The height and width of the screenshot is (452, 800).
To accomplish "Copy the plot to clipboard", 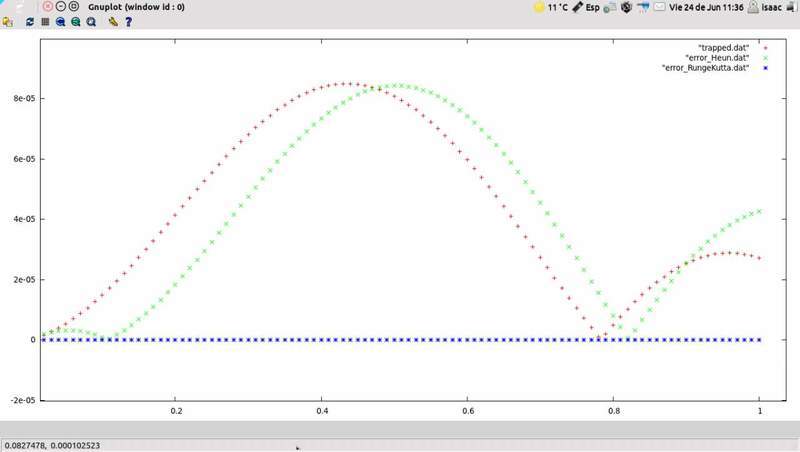I will 8,21.
